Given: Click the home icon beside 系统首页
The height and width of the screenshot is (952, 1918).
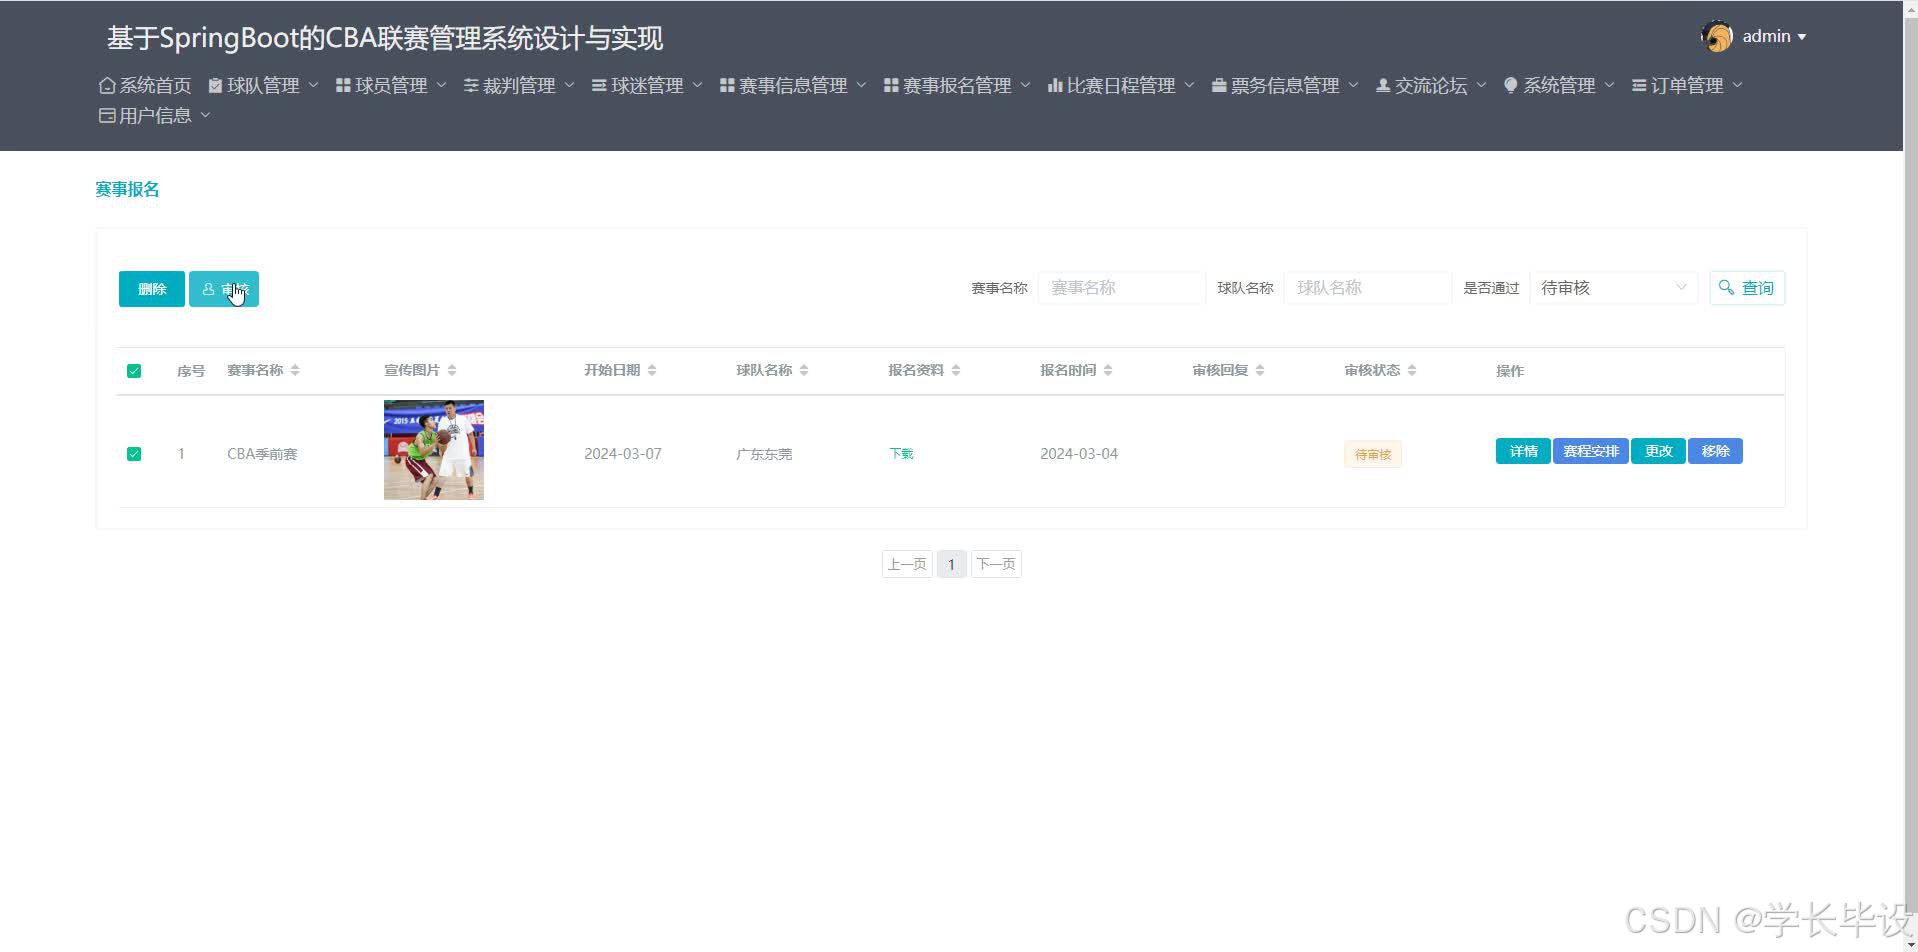Looking at the screenshot, I should click(x=107, y=86).
